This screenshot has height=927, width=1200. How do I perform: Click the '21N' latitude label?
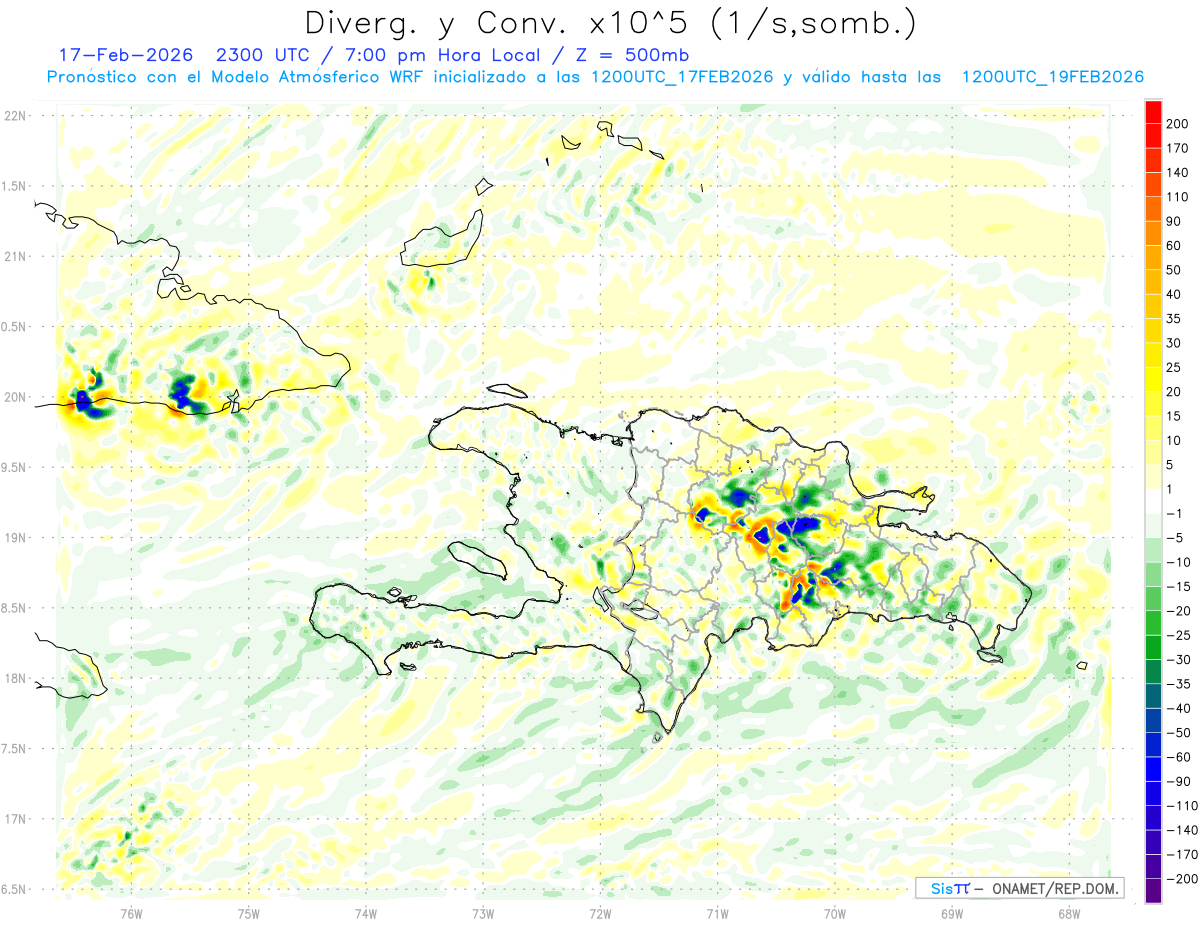(x=14, y=256)
